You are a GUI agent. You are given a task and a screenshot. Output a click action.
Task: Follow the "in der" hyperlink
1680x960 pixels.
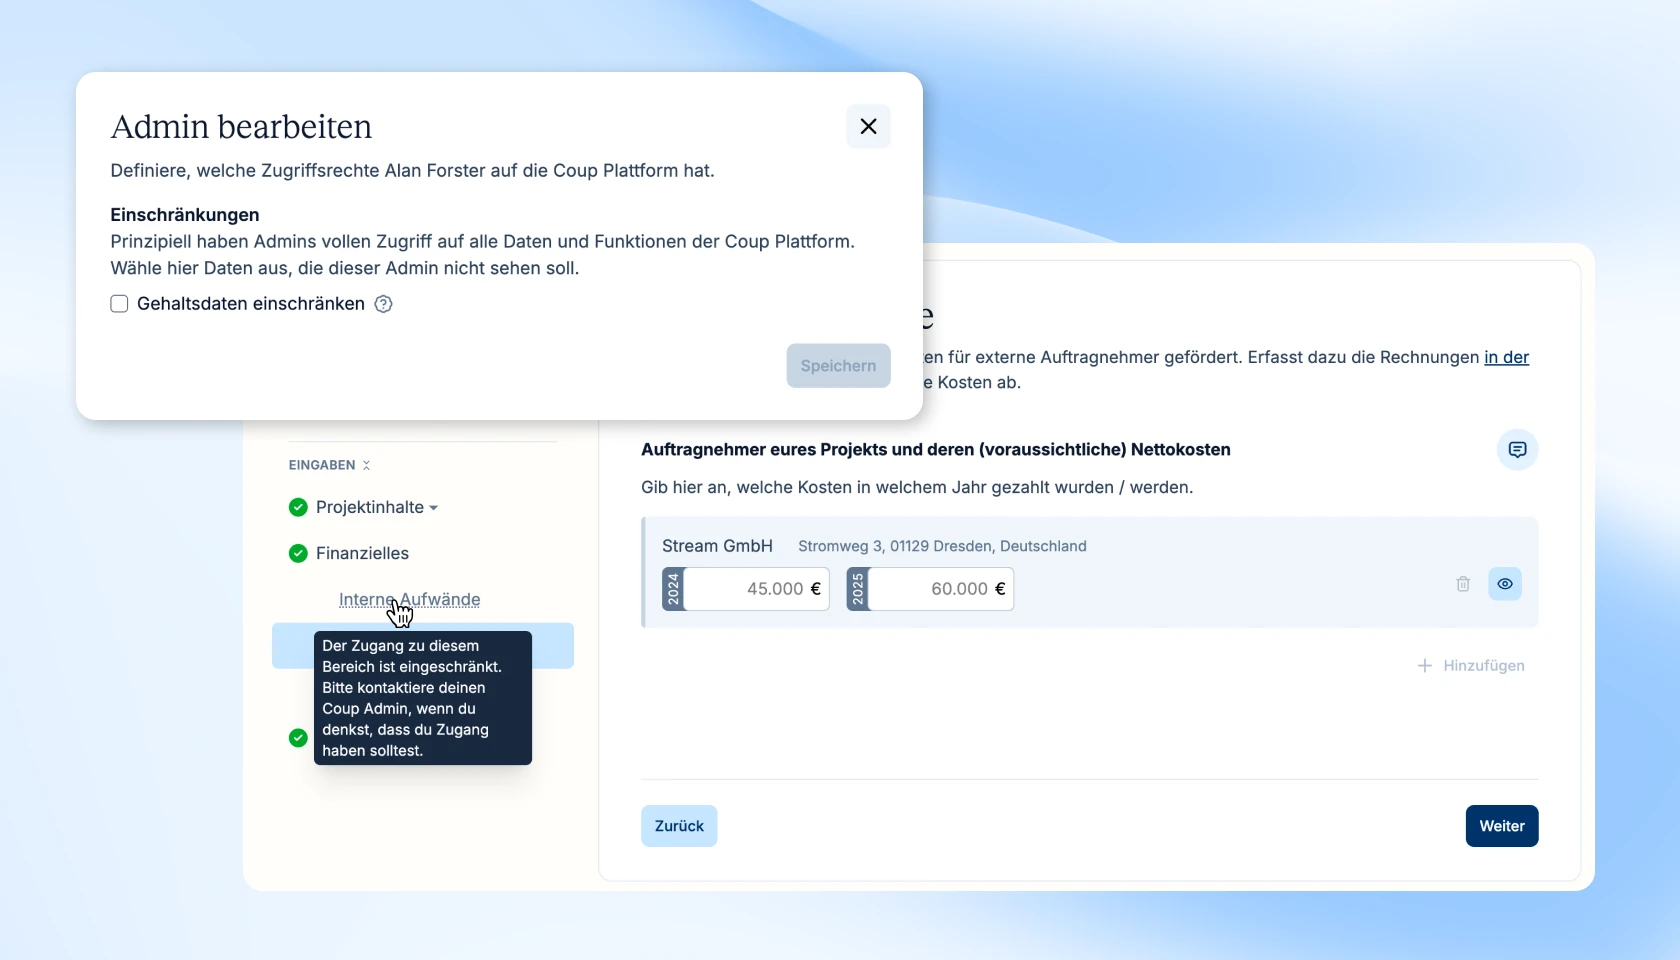click(x=1506, y=357)
